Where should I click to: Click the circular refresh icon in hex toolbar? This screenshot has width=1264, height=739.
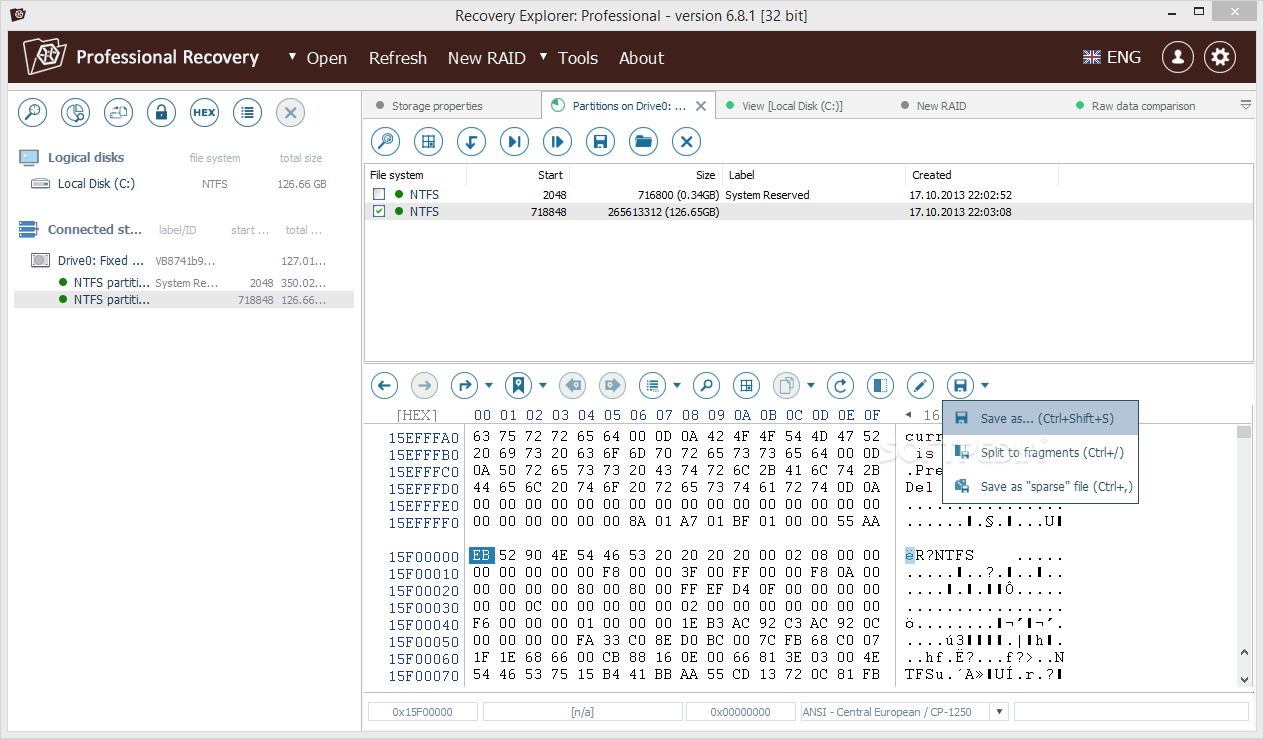841,385
